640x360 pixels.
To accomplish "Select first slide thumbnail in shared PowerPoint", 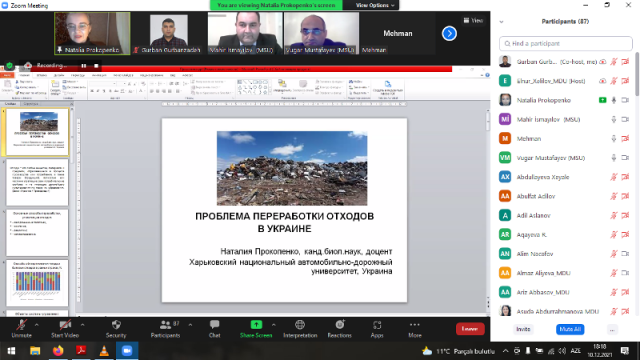I will pos(38,132).
